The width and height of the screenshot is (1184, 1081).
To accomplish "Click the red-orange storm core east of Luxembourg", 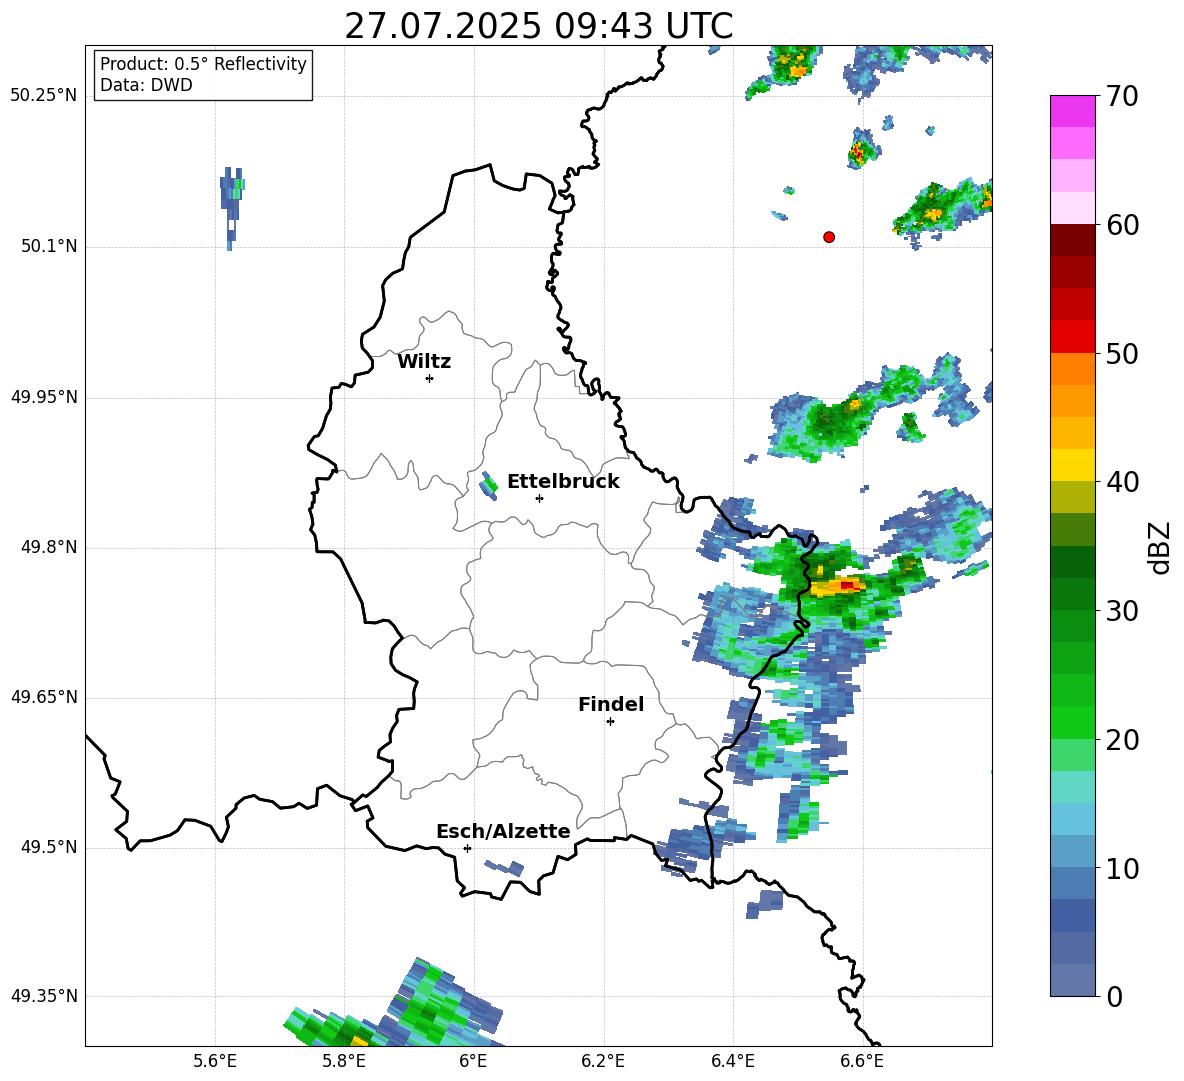I will [839, 586].
